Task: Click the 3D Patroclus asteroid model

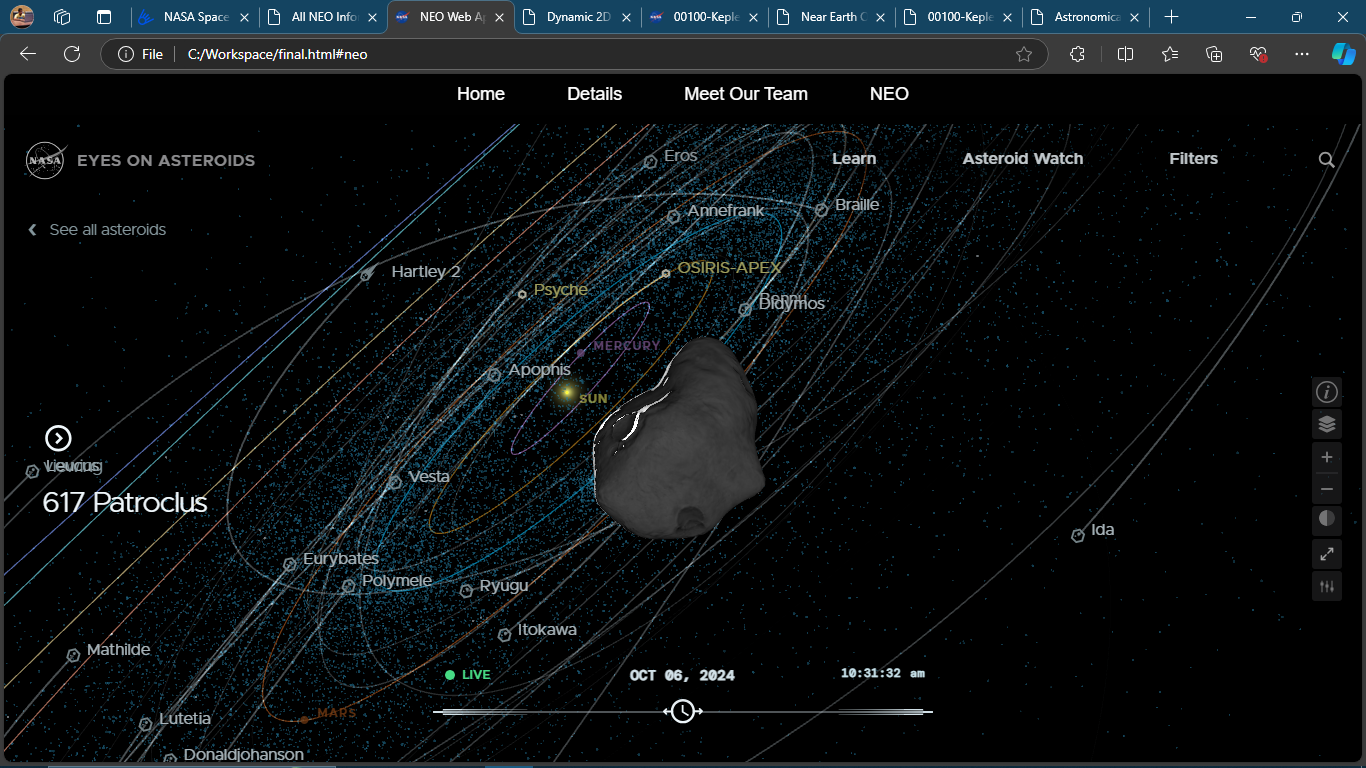Action: [680, 438]
